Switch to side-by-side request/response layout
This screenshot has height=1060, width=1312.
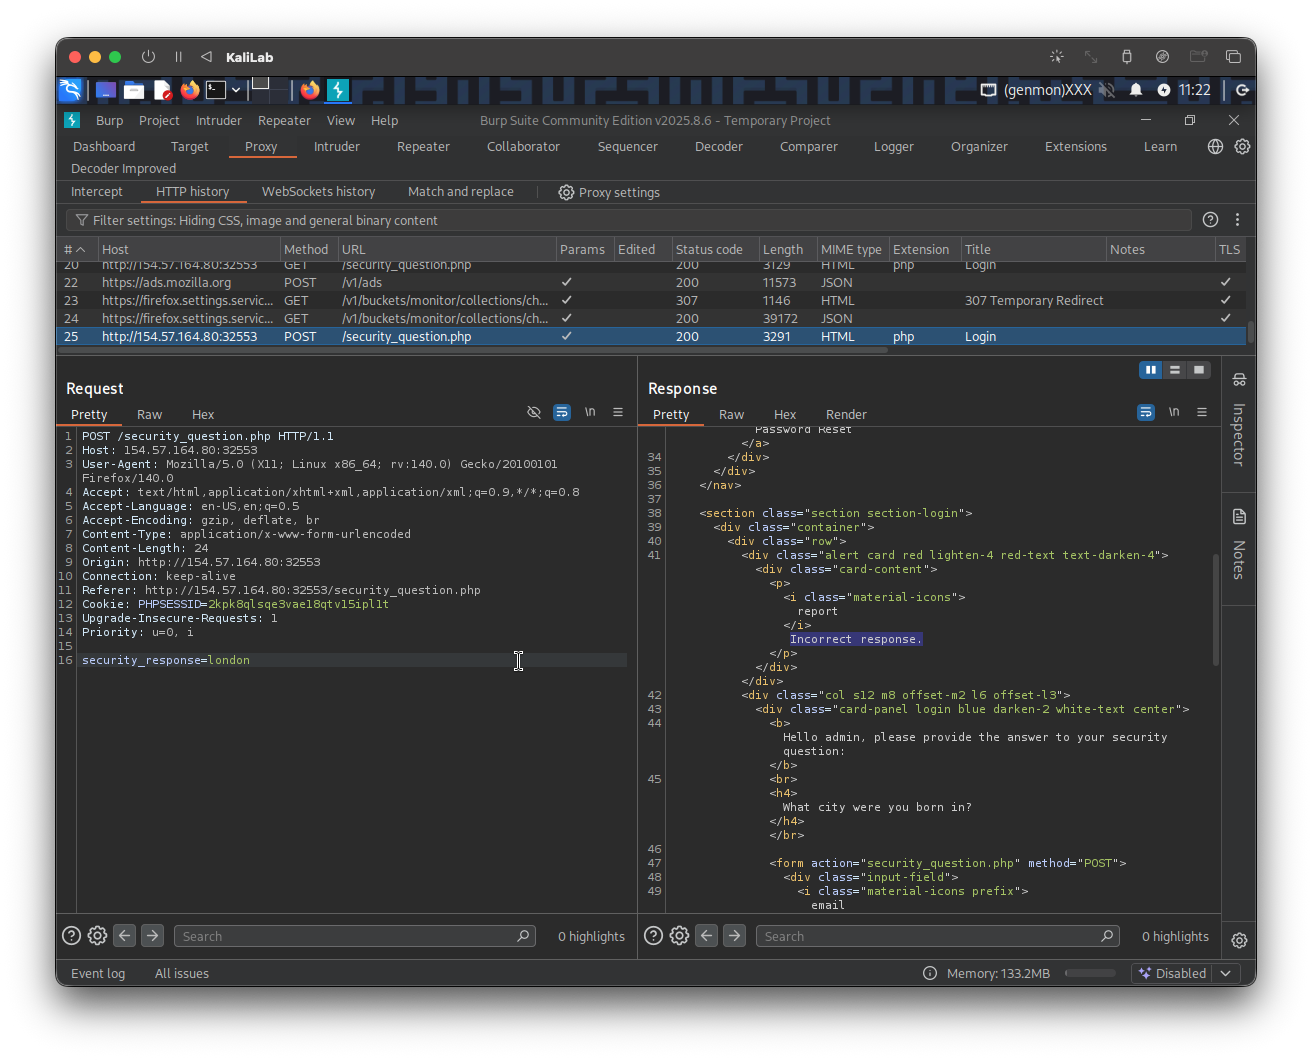coord(1151,370)
